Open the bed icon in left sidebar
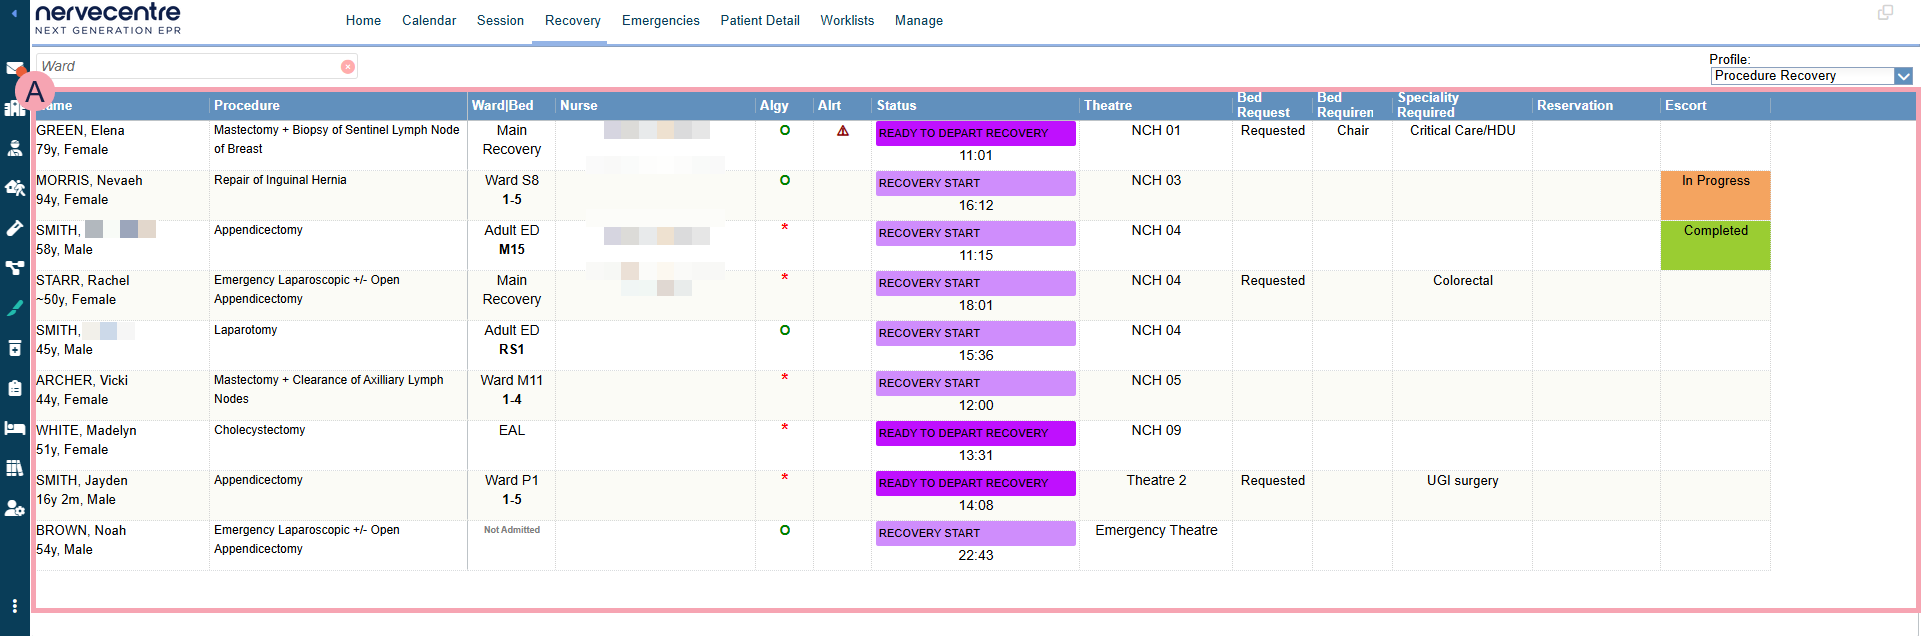The height and width of the screenshot is (636, 1921). [14, 428]
